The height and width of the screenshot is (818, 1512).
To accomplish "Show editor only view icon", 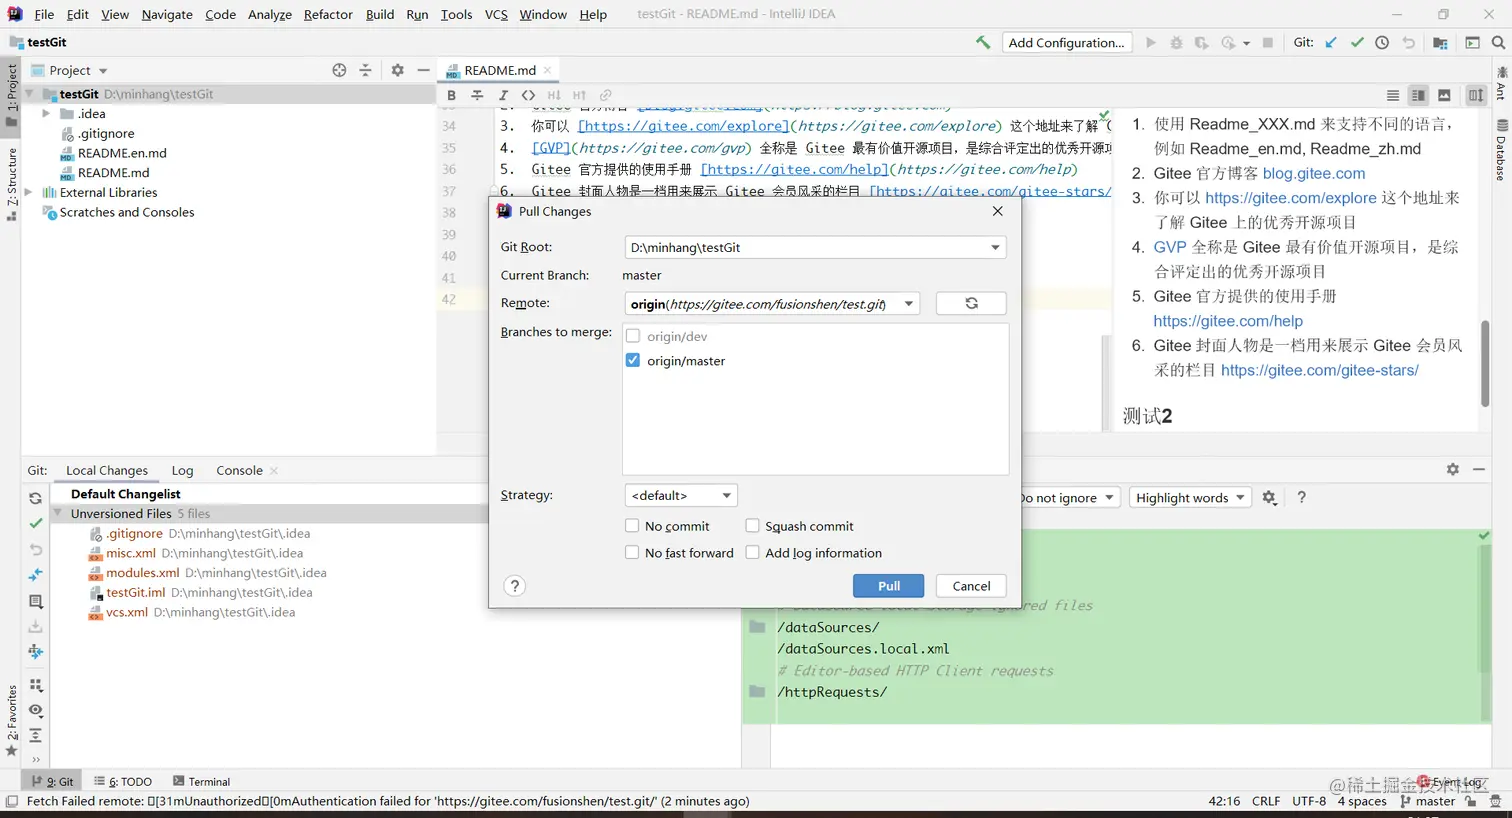I will 1392,95.
